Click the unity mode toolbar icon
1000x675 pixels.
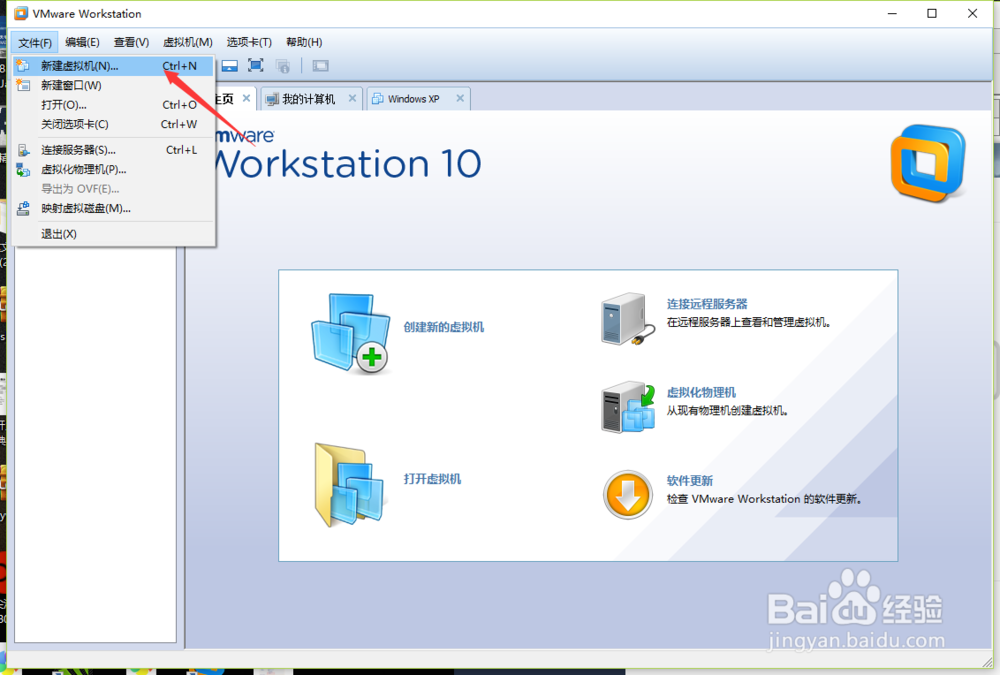pos(321,66)
